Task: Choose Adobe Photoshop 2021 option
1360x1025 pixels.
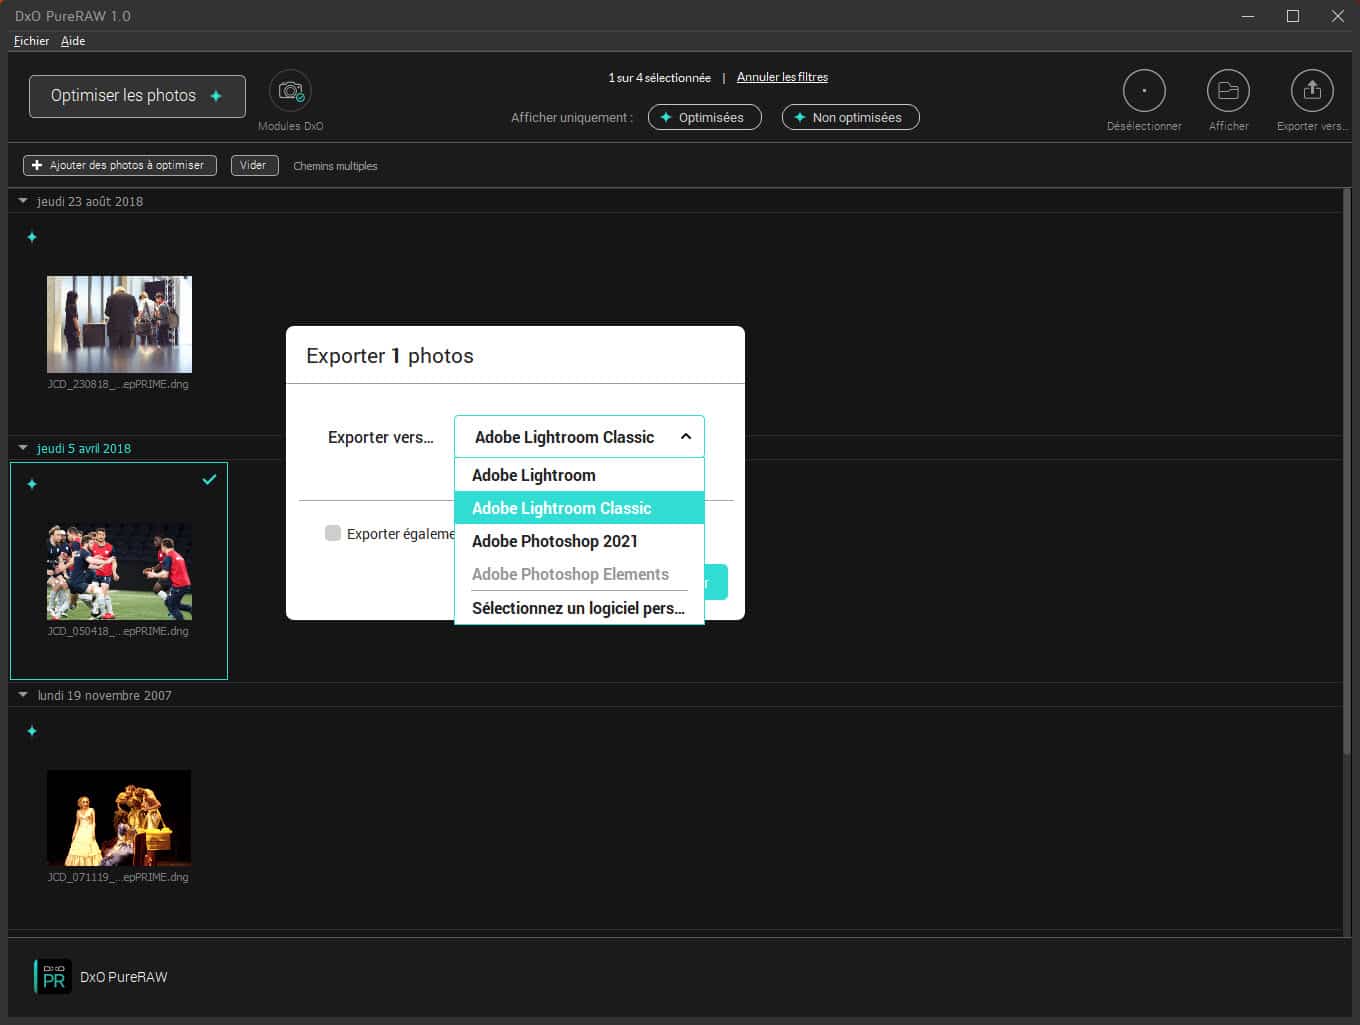Action: [x=579, y=541]
